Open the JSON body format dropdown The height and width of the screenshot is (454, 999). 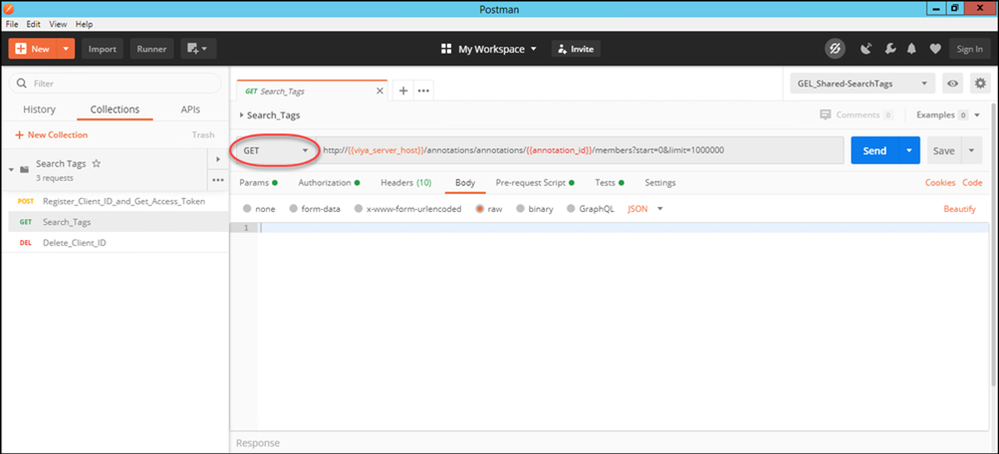[x=645, y=209]
